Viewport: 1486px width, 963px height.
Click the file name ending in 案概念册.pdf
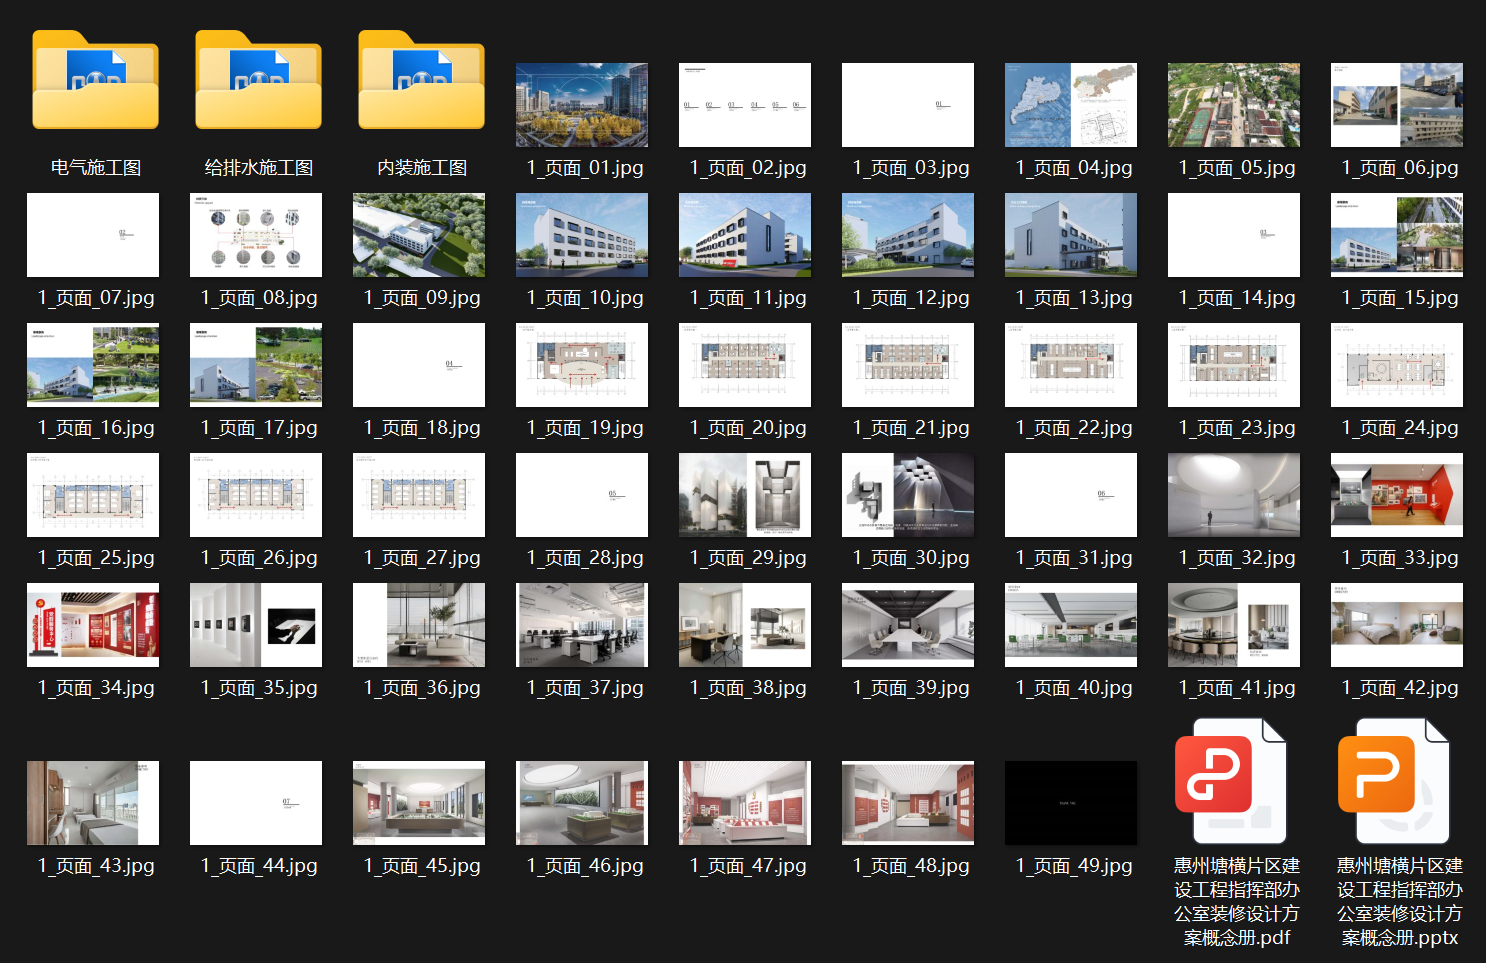click(1237, 902)
